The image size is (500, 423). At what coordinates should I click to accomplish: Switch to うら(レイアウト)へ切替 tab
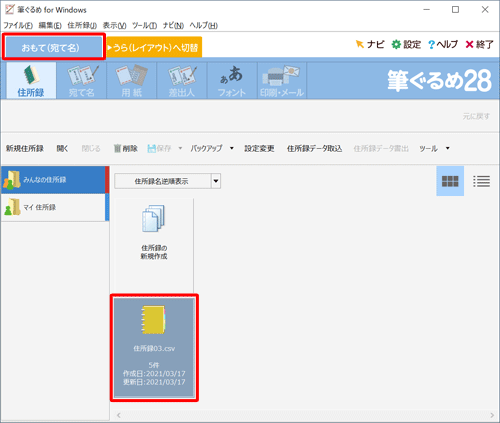click(x=154, y=47)
